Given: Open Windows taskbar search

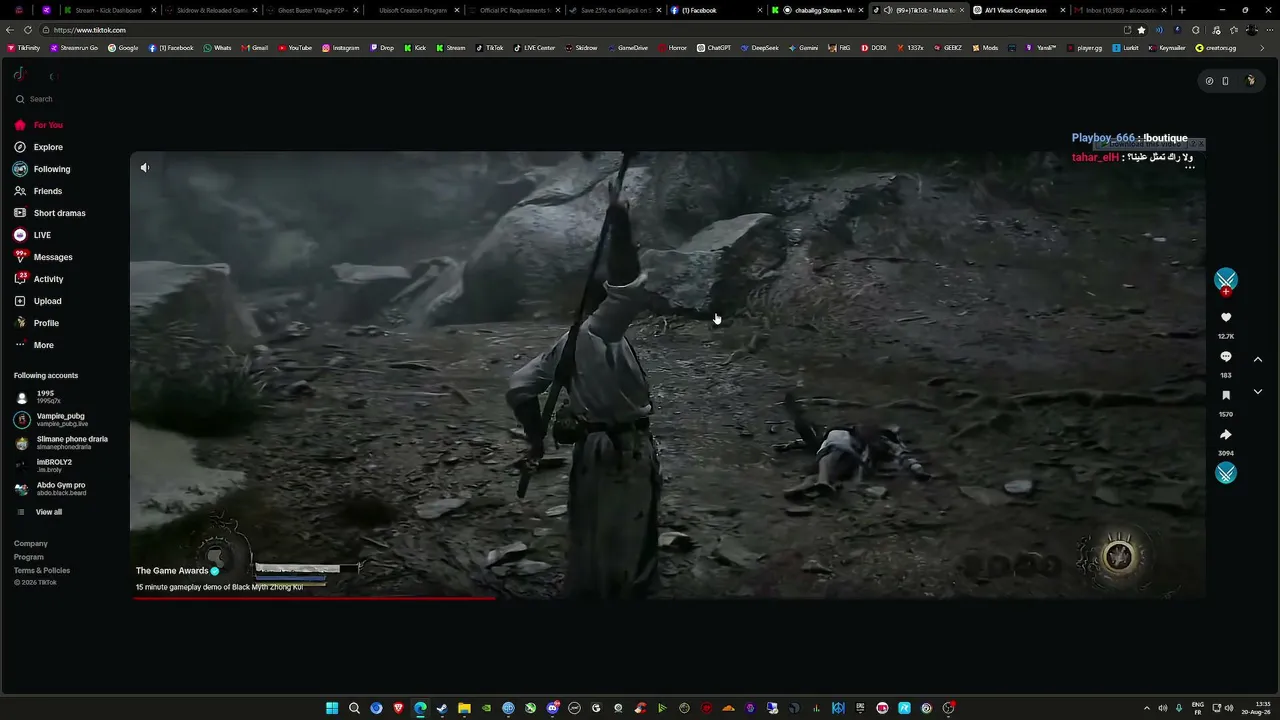Looking at the screenshot, I should click(x=354, y=708).
